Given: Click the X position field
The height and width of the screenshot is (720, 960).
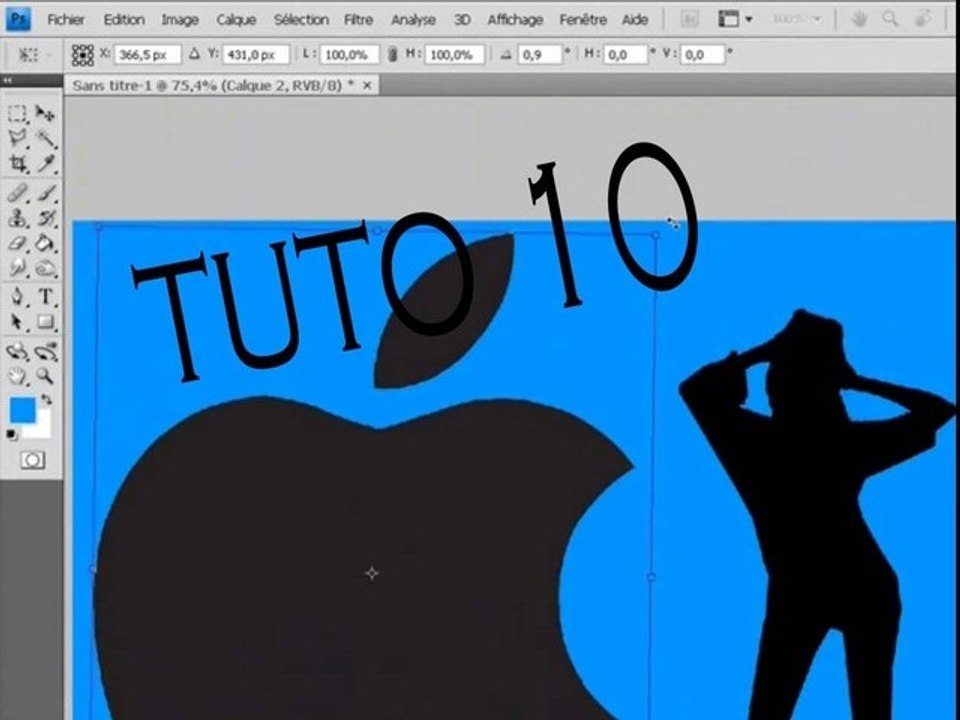Looking at the screenshot, I should coord(147,55).
